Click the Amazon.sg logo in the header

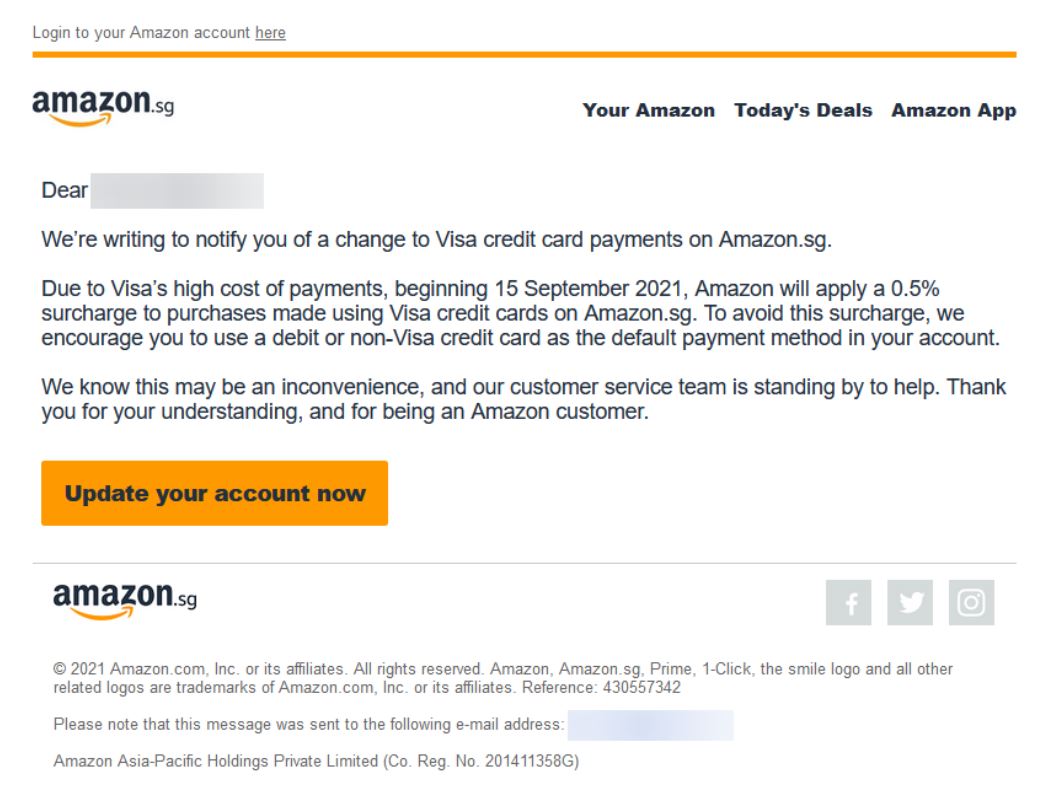click(103, 106)
